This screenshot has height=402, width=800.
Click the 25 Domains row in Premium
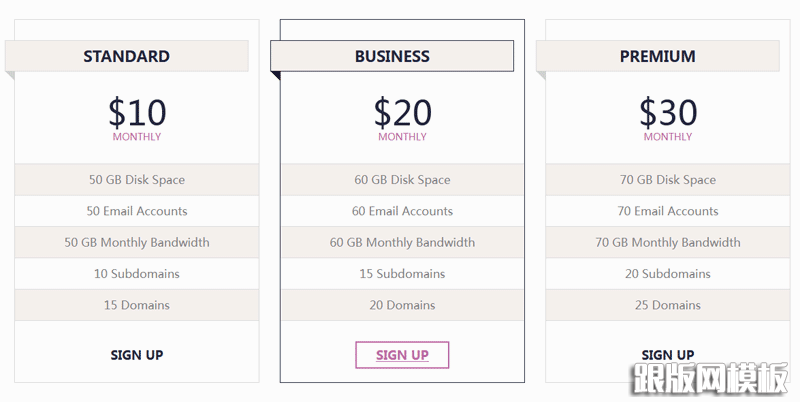click(667, 305)
